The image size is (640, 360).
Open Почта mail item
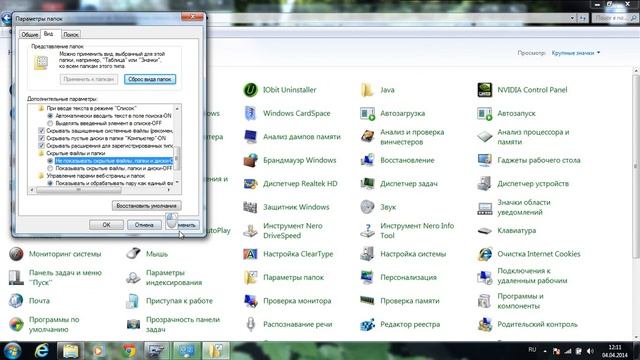click(x=29, y=301)
